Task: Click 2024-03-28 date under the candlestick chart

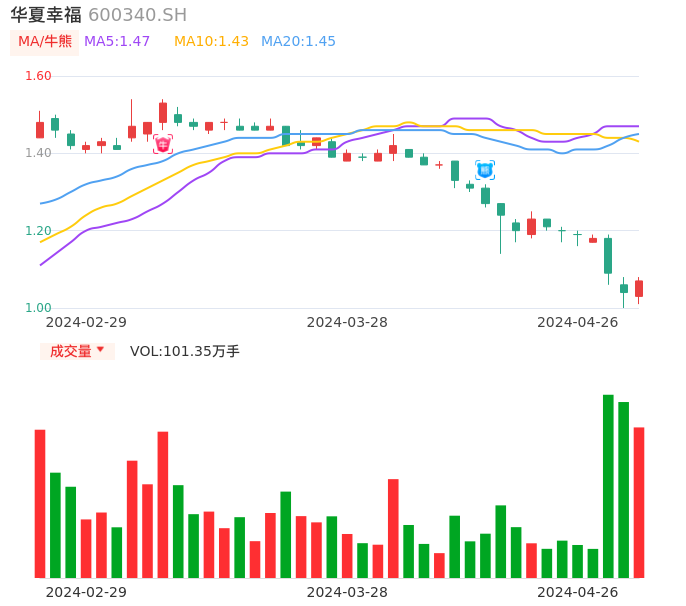Action: click(347, 323)
